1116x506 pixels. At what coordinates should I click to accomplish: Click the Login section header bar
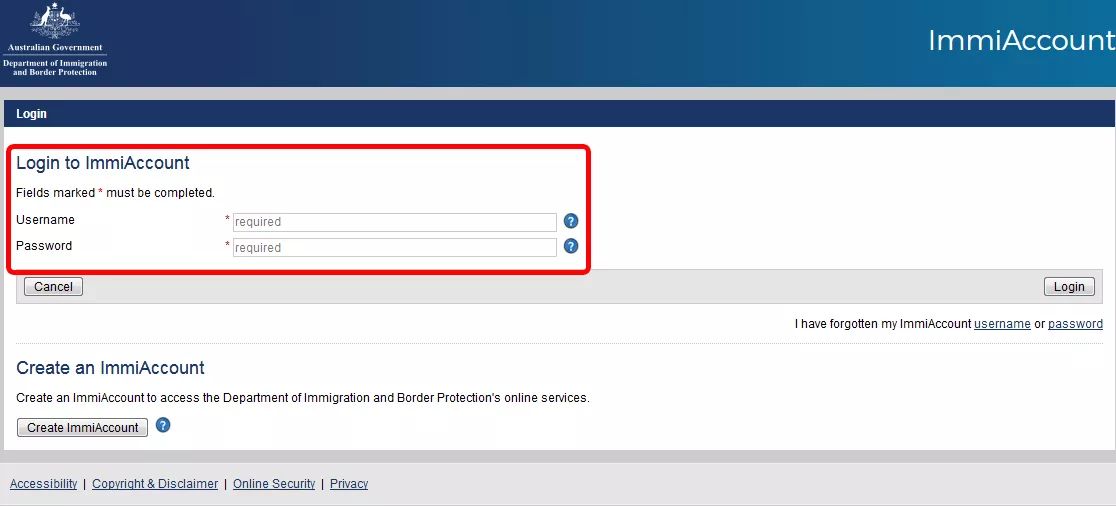pos(558,114)
